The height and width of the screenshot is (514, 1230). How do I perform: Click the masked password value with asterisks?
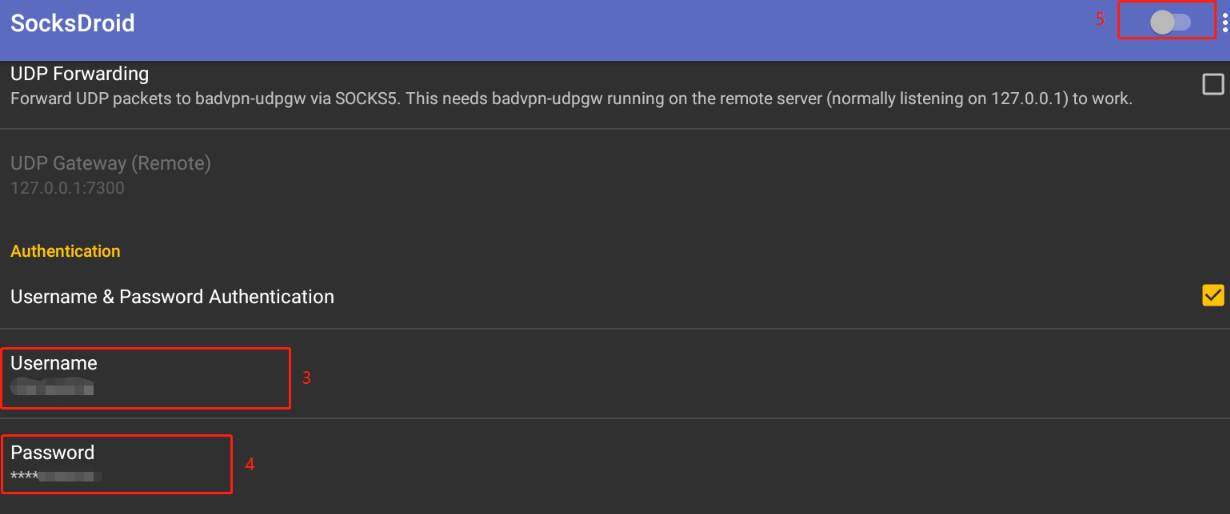point(56,477)
